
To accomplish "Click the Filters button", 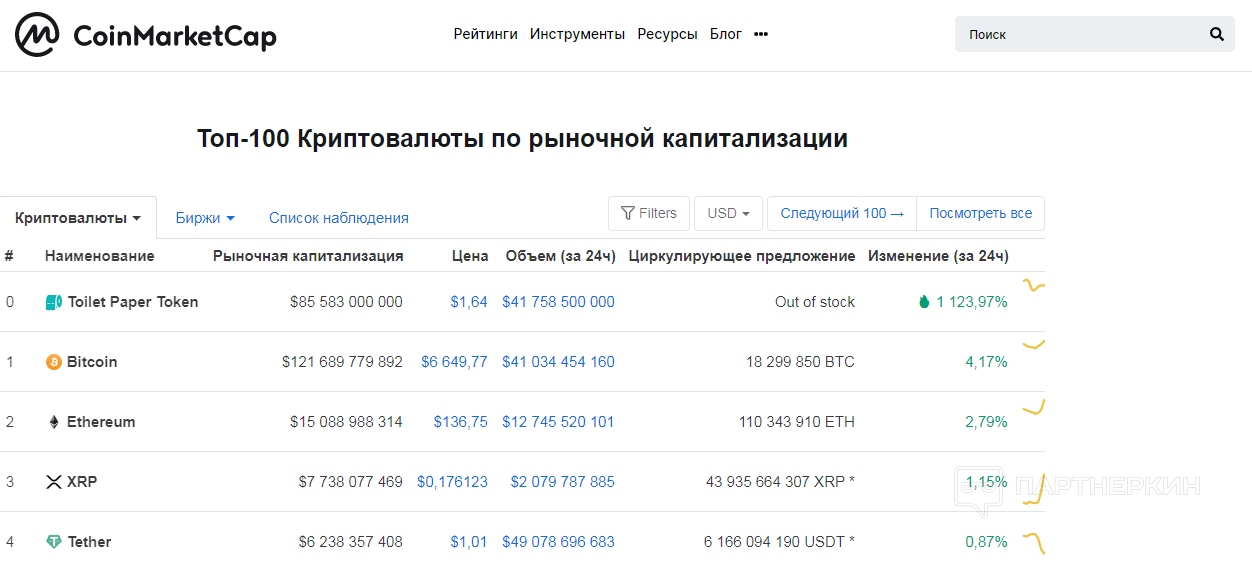I will point(649,213).
